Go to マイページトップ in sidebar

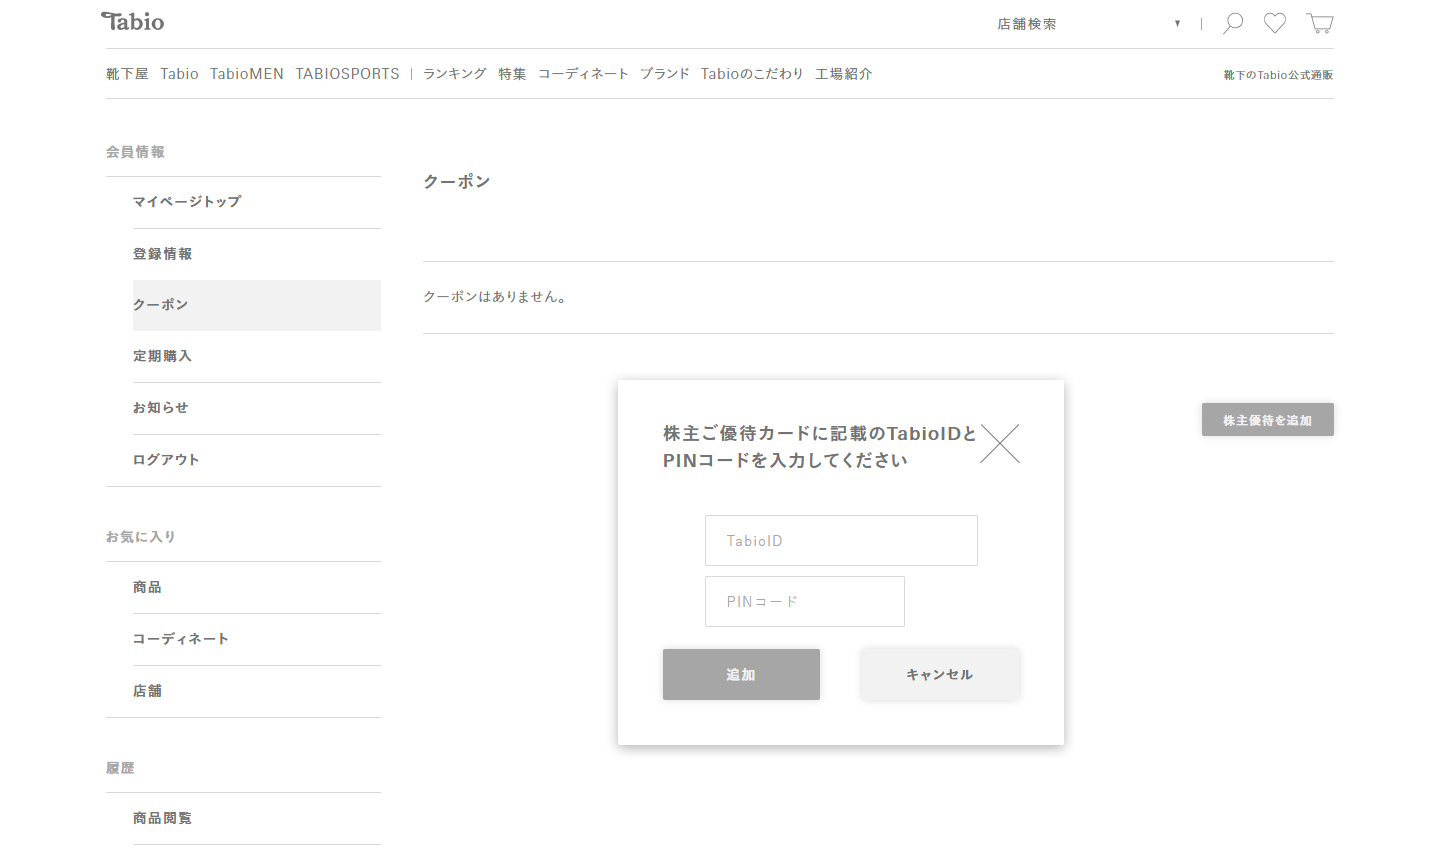pyautogui.click(x=257, y=202)
